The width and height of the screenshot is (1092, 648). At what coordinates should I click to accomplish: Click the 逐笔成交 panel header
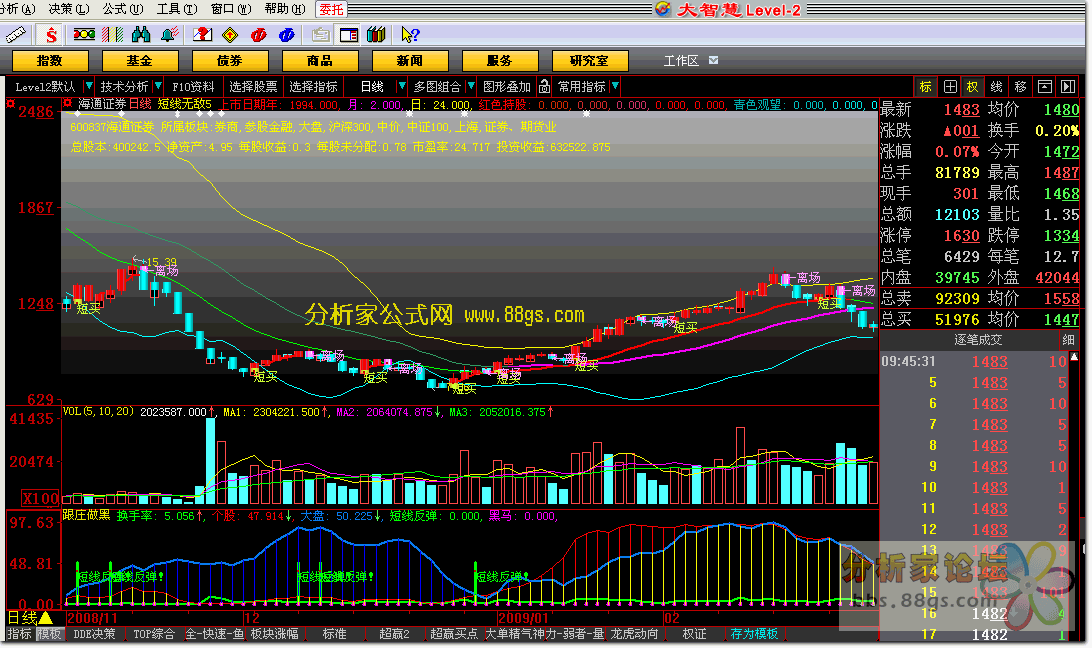click(x=978, y=340)
